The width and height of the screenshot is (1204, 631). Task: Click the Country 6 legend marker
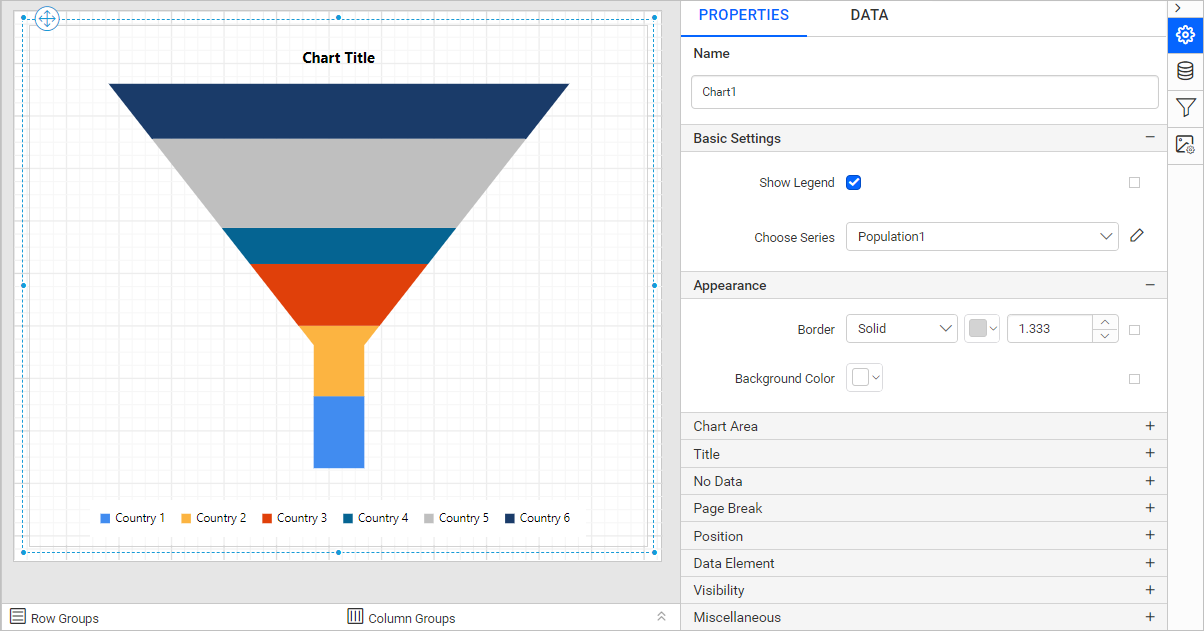click(510, 519)
